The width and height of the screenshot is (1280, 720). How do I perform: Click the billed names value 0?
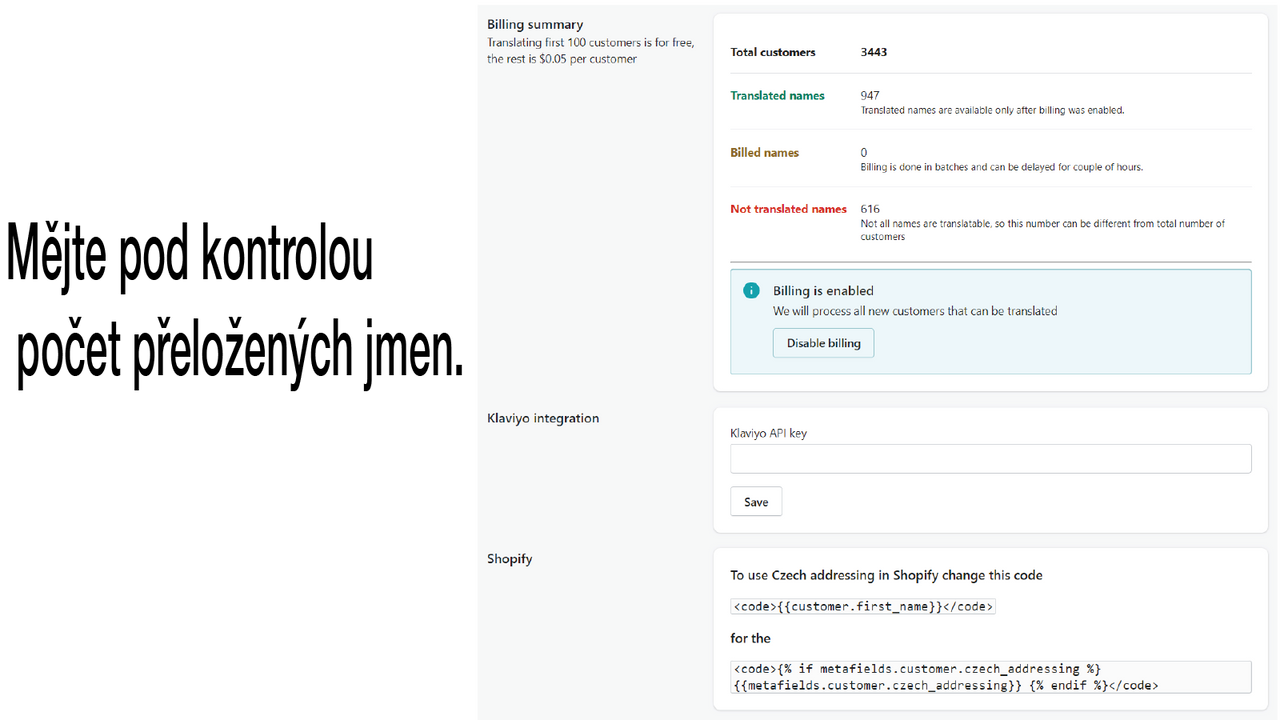[x=864, y=153]
